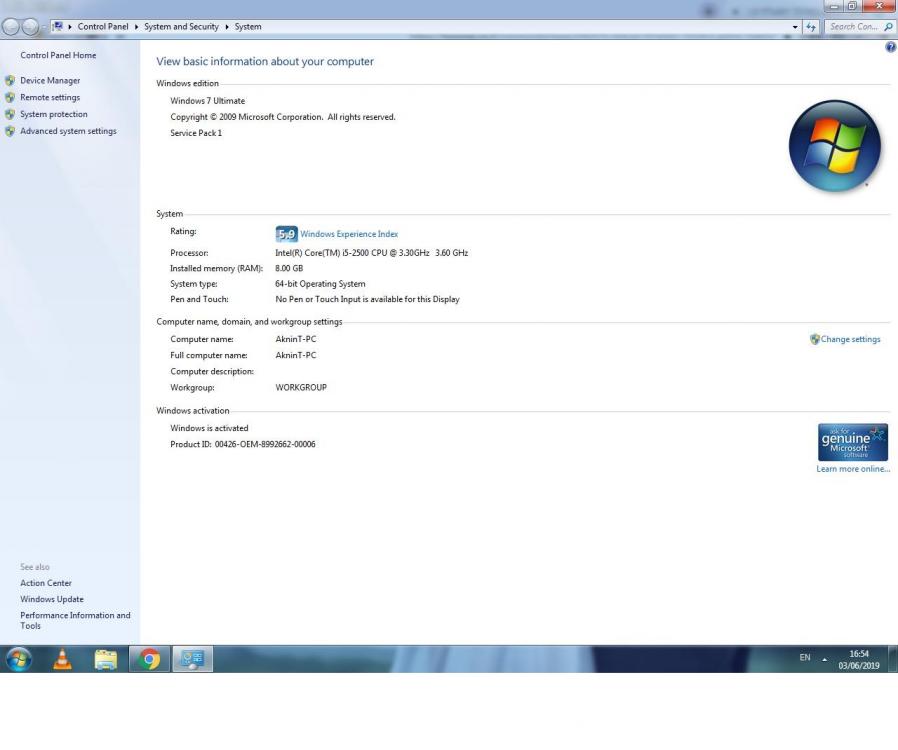Viewport: 898px width, 750px height.
Task: Open the address bar history dropdown arrow
Action: (795, 27)
